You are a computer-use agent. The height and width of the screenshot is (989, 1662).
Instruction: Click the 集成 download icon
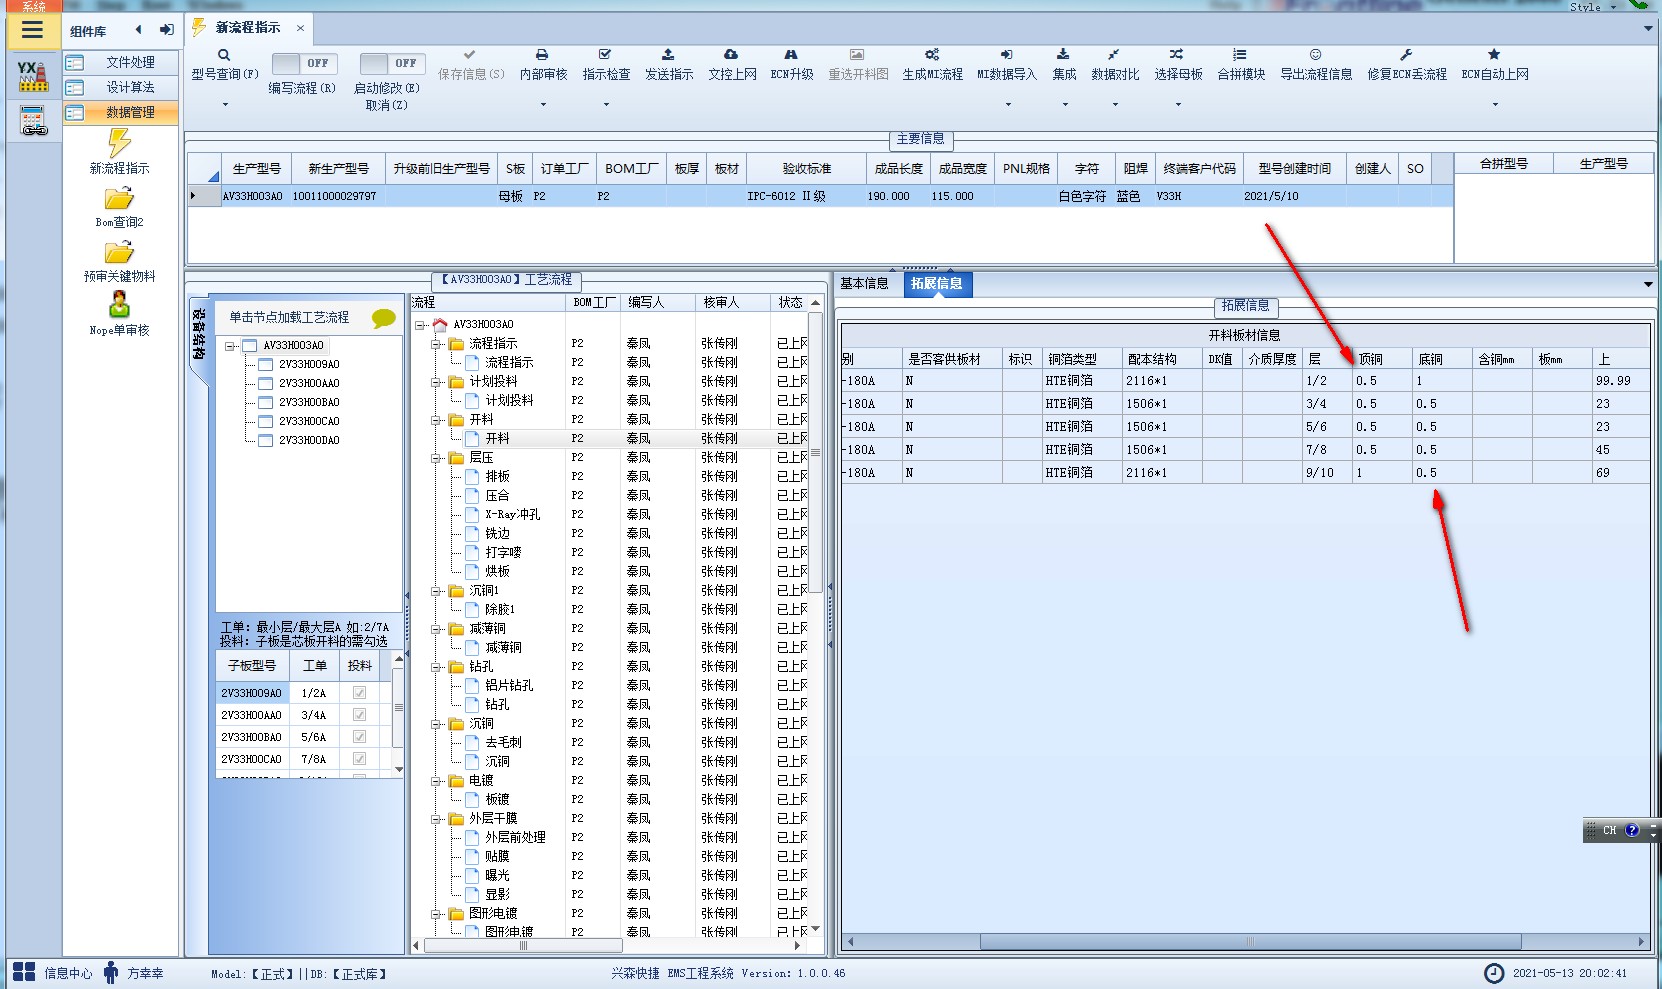pos(1063,55)
